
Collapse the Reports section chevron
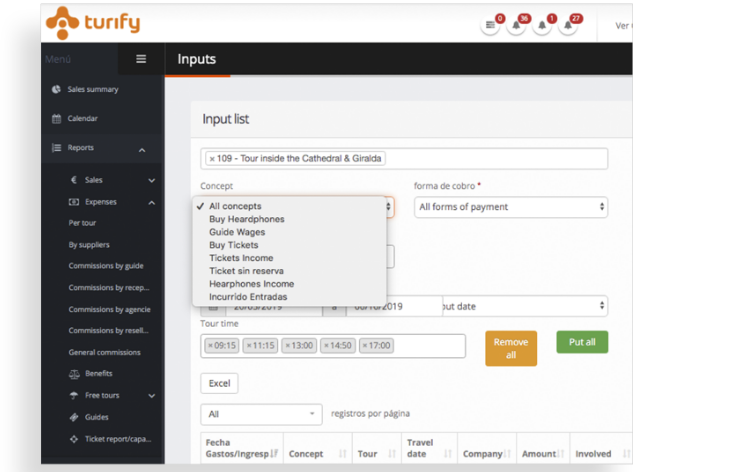pos(142,150)
